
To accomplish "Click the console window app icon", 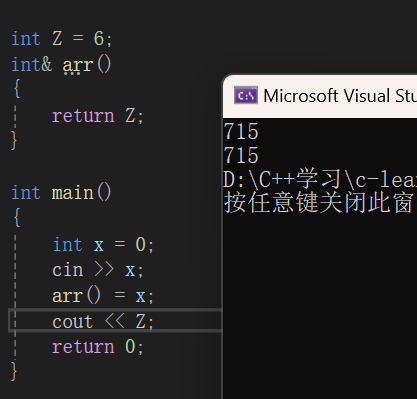I will 246,95.
